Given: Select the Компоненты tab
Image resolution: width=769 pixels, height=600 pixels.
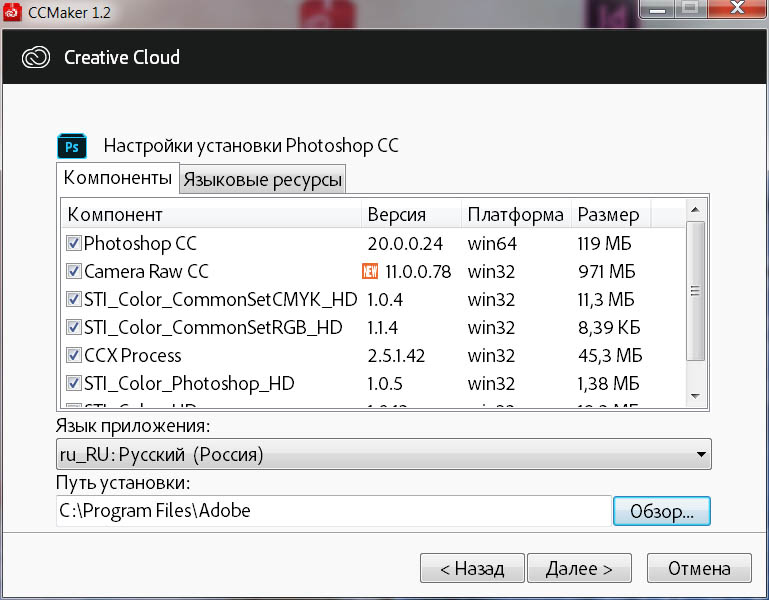Looking at the screenshot, I should [118, 178].
